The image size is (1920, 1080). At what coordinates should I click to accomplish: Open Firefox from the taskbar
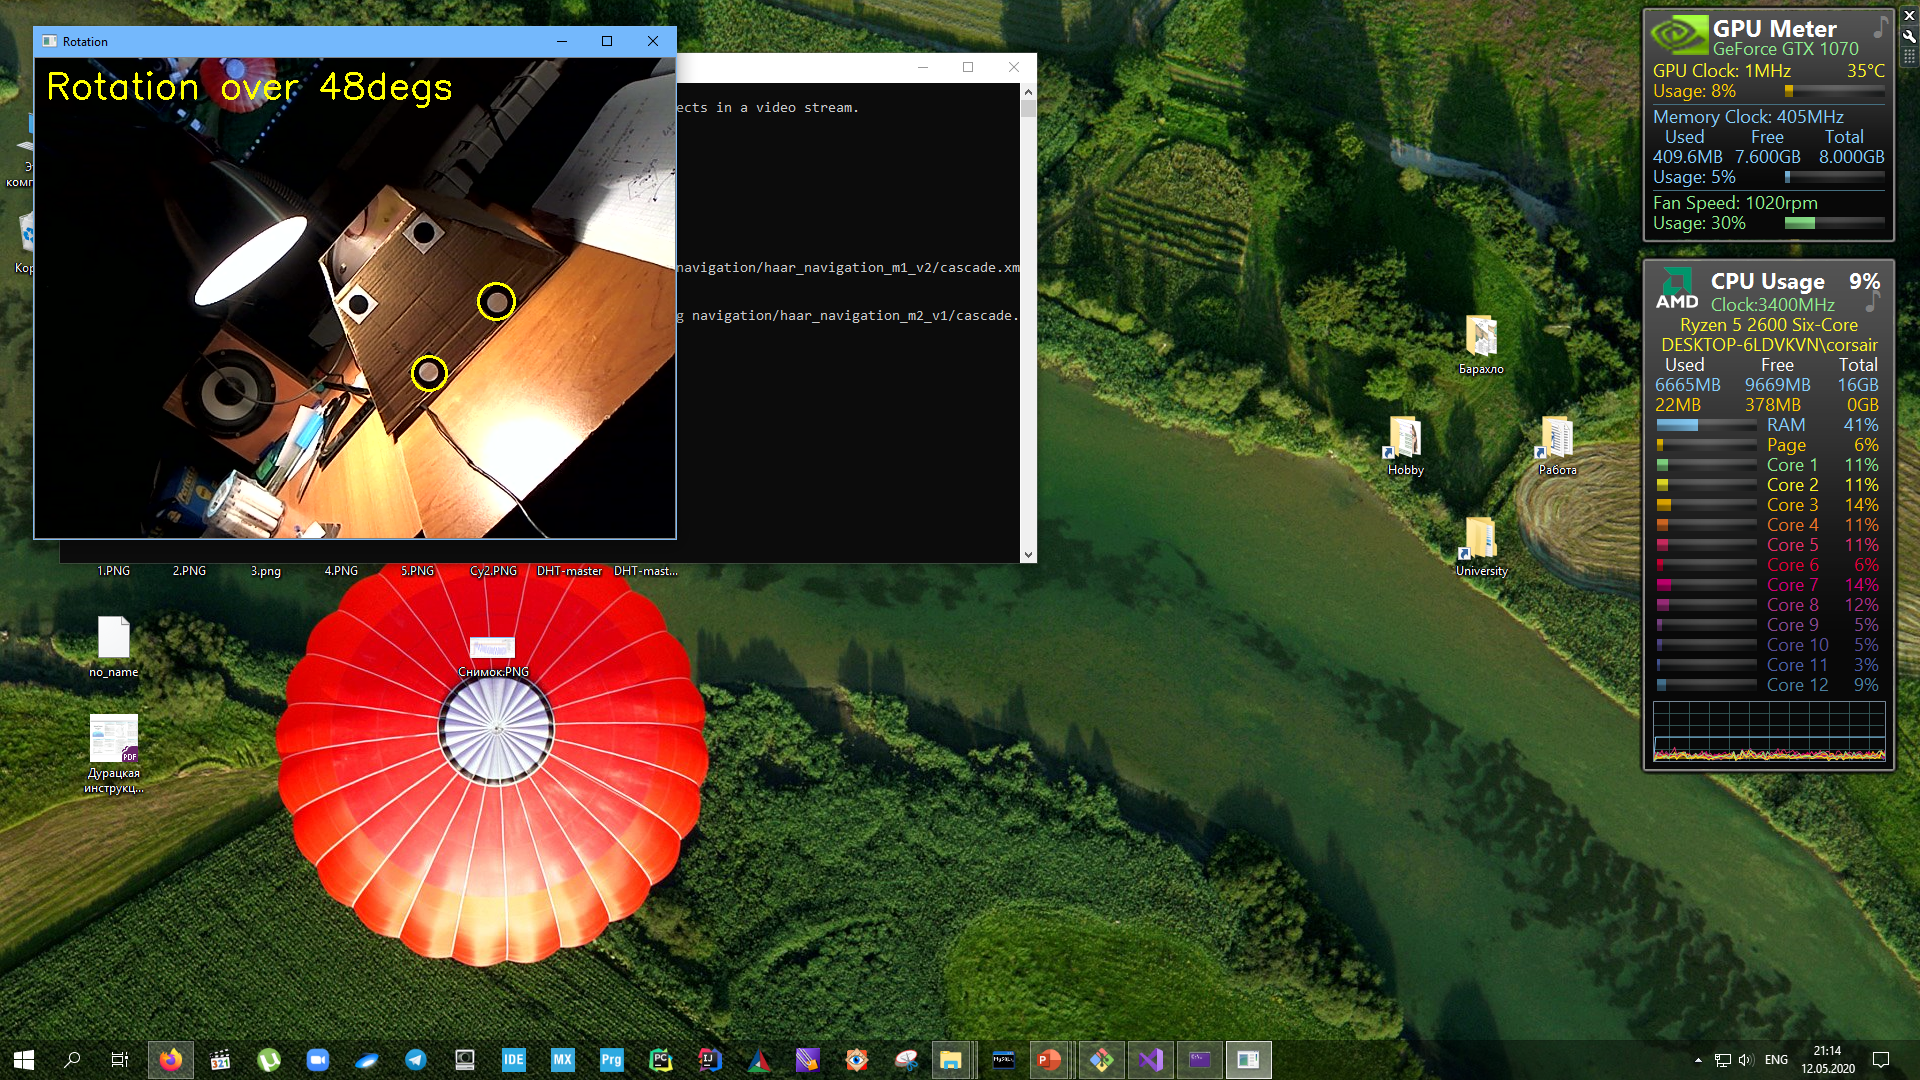coord(171,1060)
